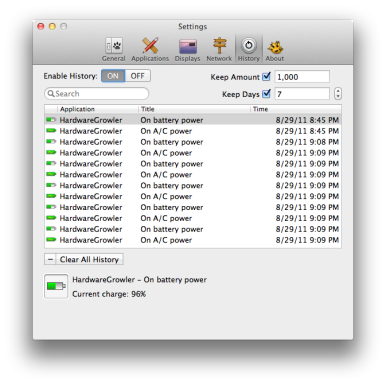The height and width of the screenshot is (385, 386).
Task: Click the history Search field
Action: tap(96, 94)
